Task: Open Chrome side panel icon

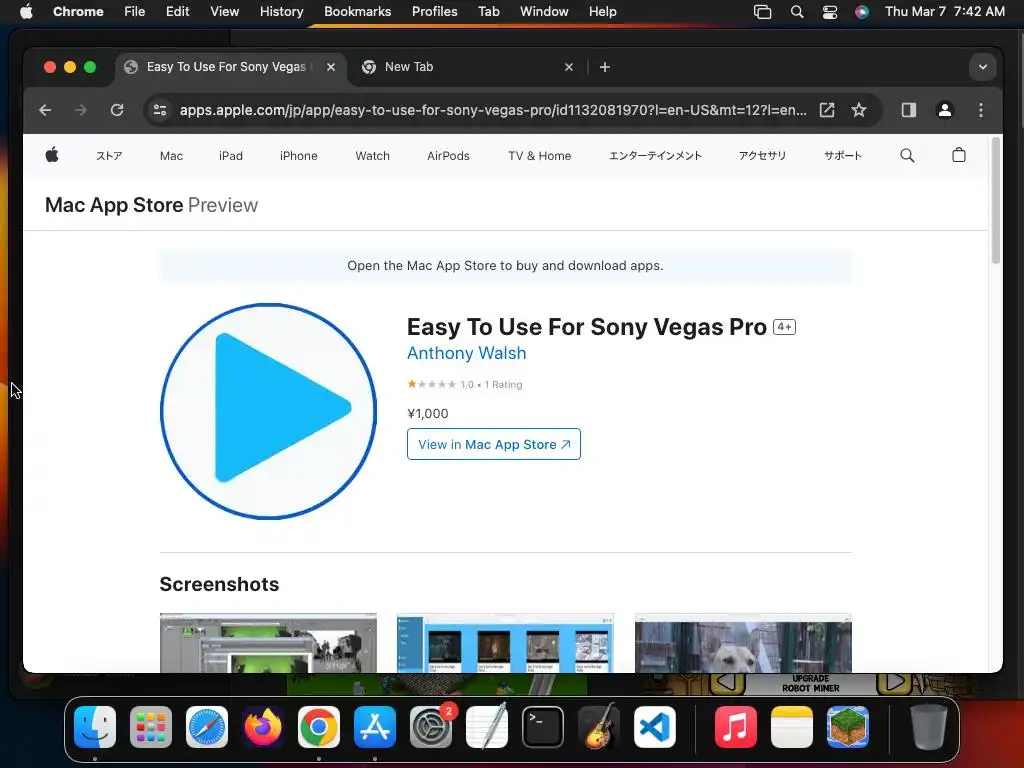Action: (908, 110)
